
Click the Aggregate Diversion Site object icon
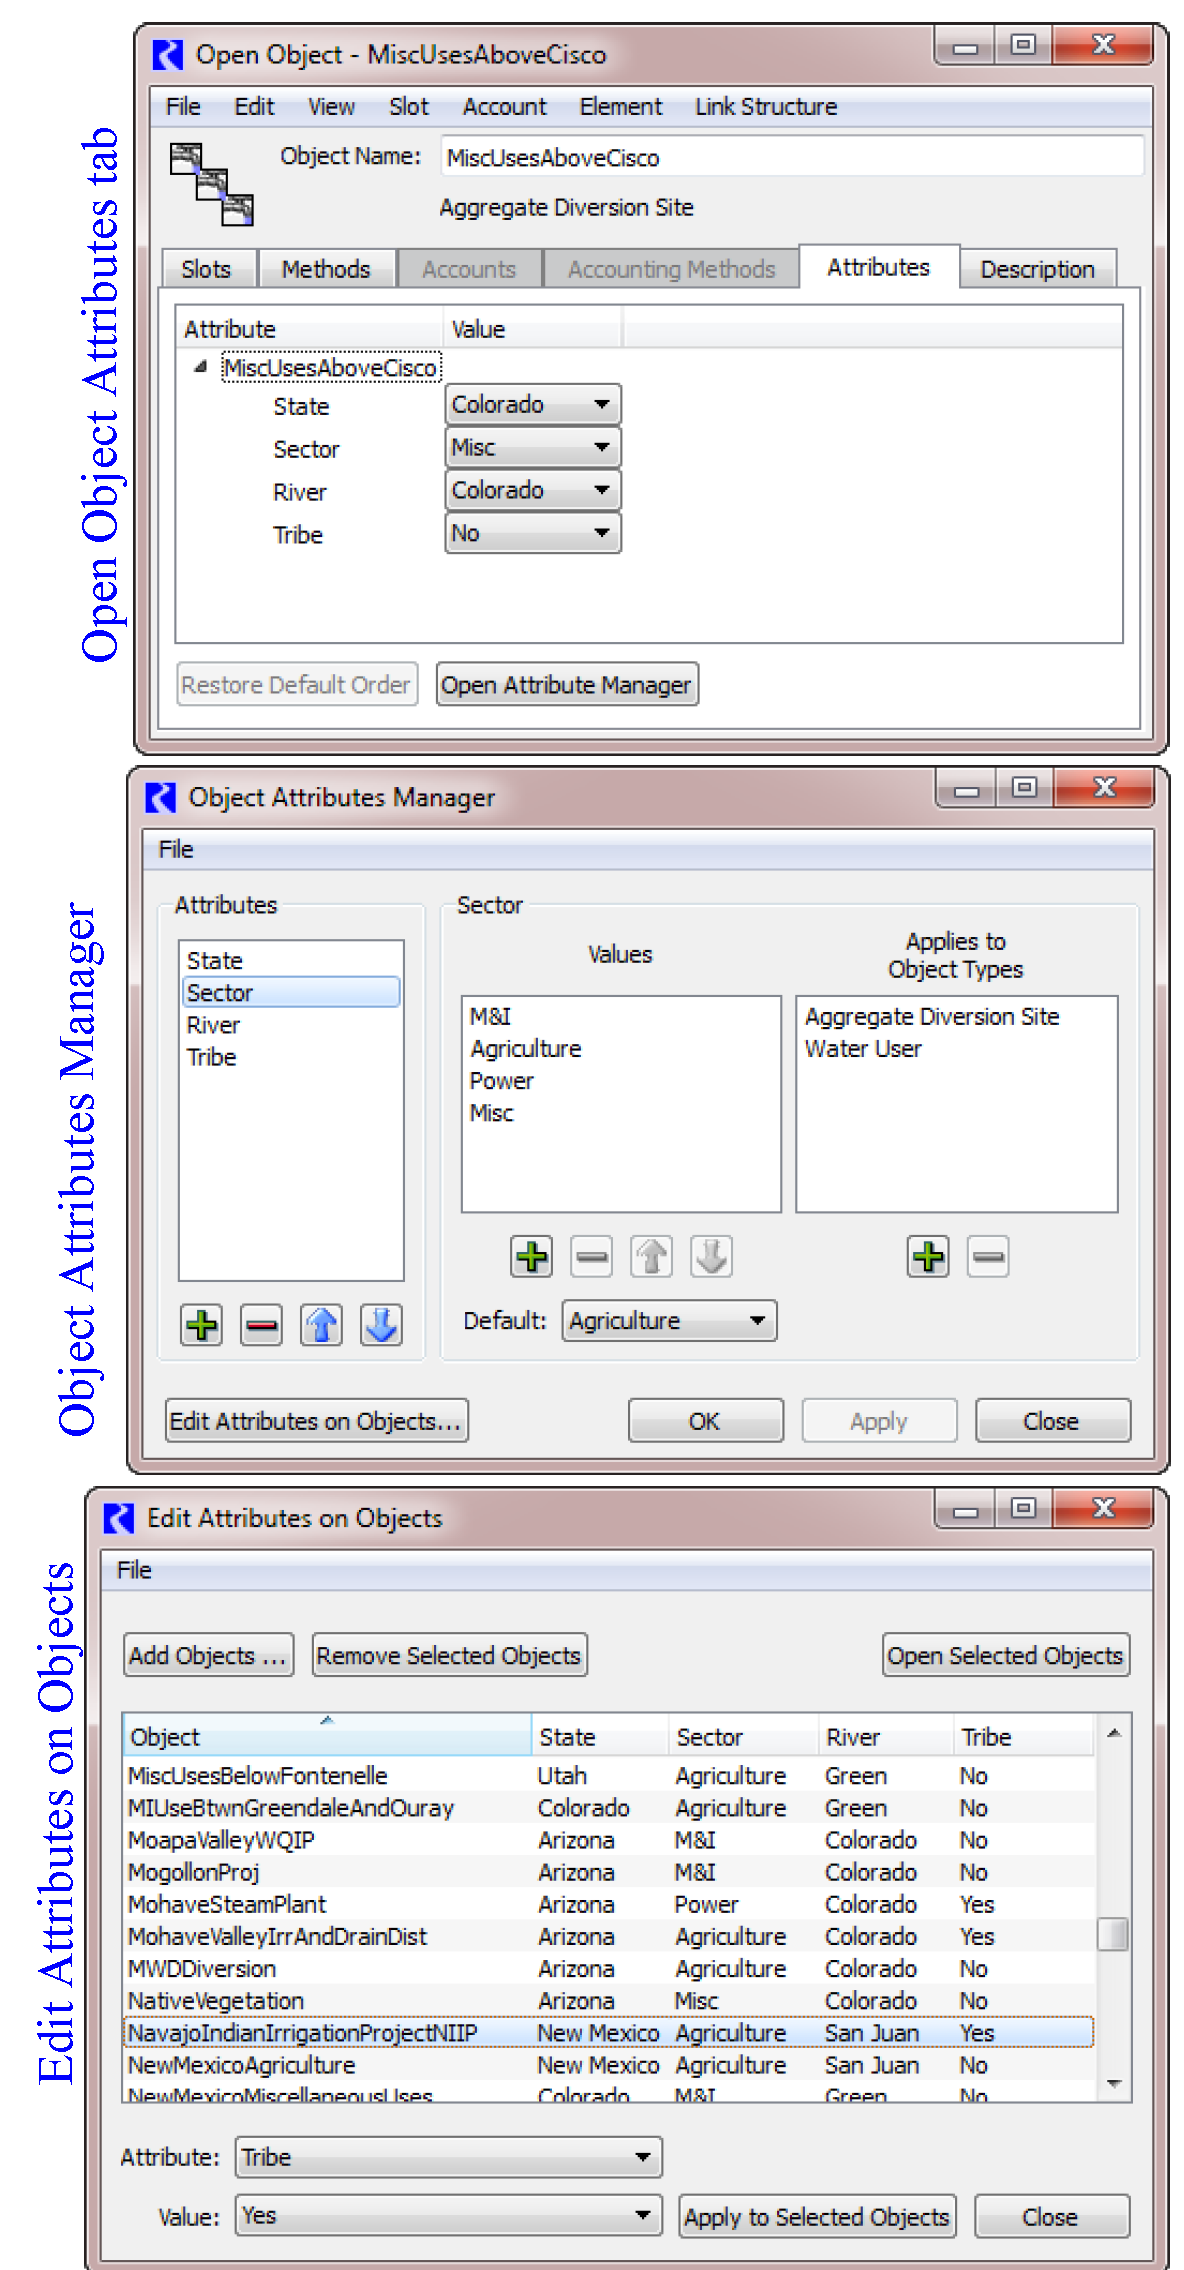point(211,184)
